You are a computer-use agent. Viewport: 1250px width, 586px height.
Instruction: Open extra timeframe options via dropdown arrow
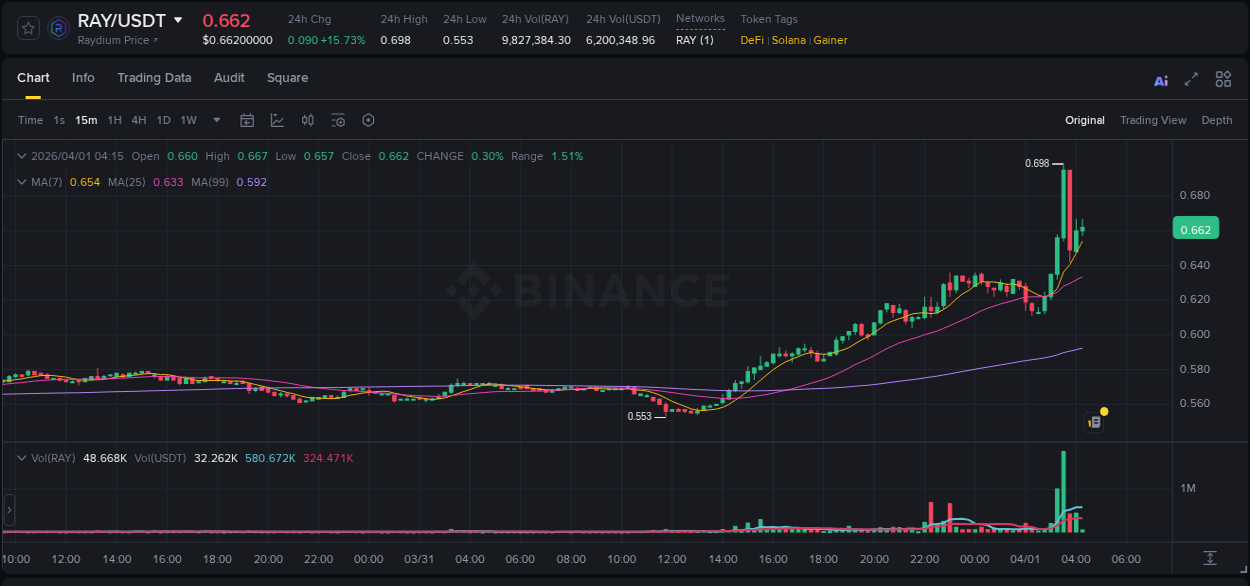215,120
